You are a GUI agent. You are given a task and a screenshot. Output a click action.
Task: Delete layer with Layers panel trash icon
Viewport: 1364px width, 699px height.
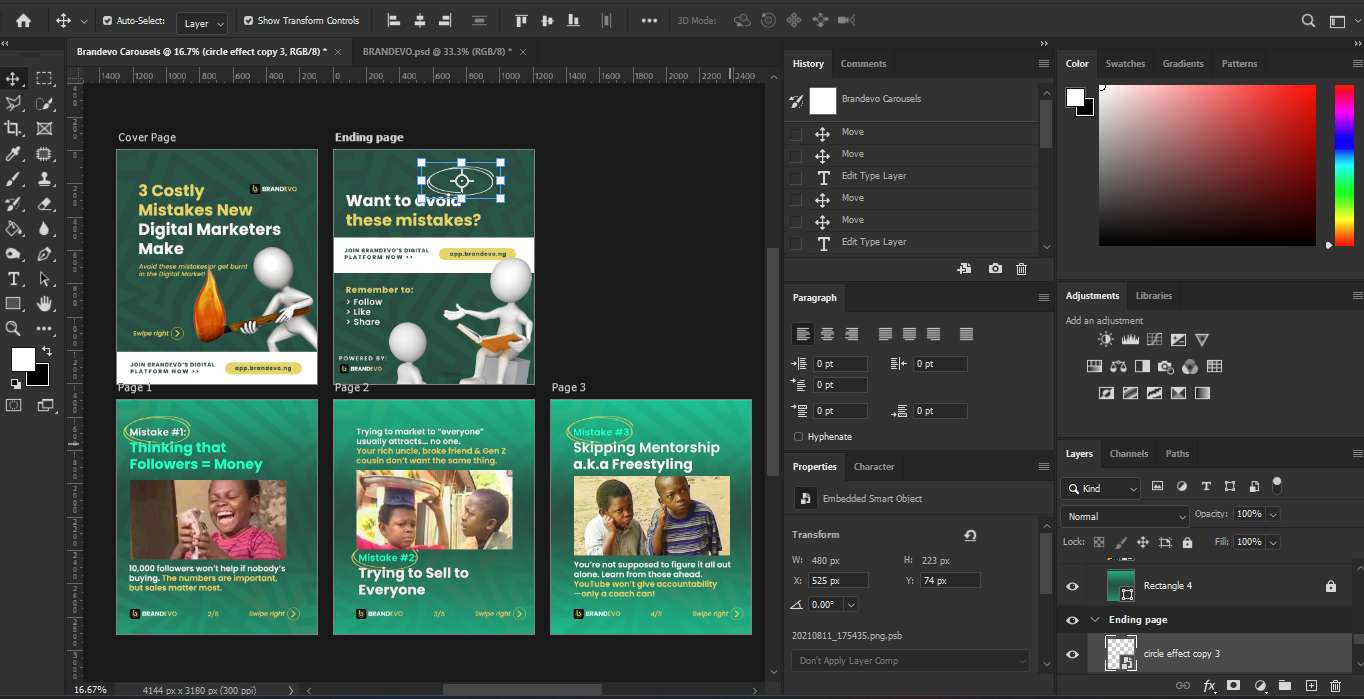(1337, 686)
